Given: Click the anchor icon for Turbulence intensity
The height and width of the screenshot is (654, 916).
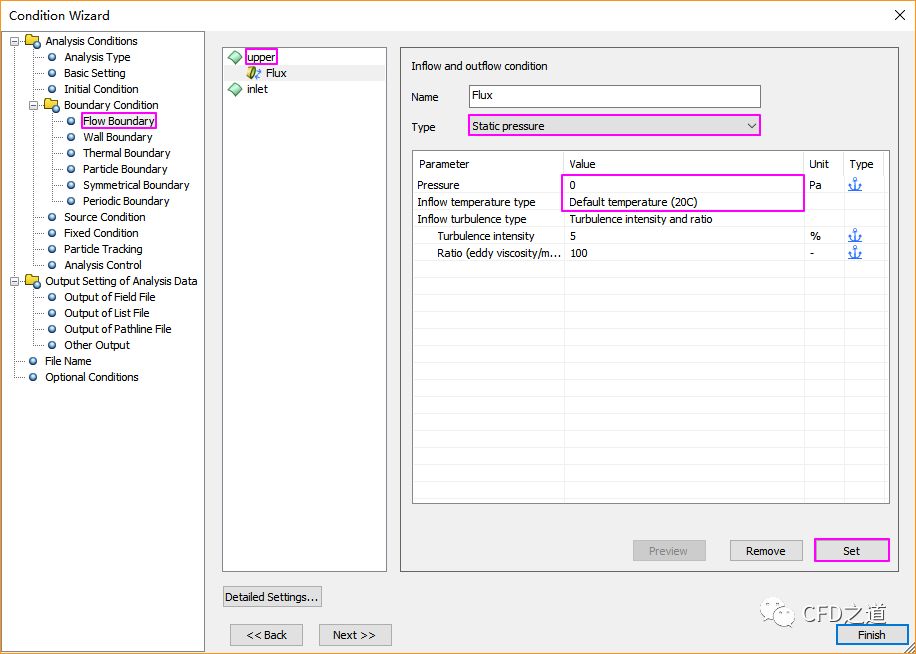Looking at the screenshot, I should tap(854, 236).
